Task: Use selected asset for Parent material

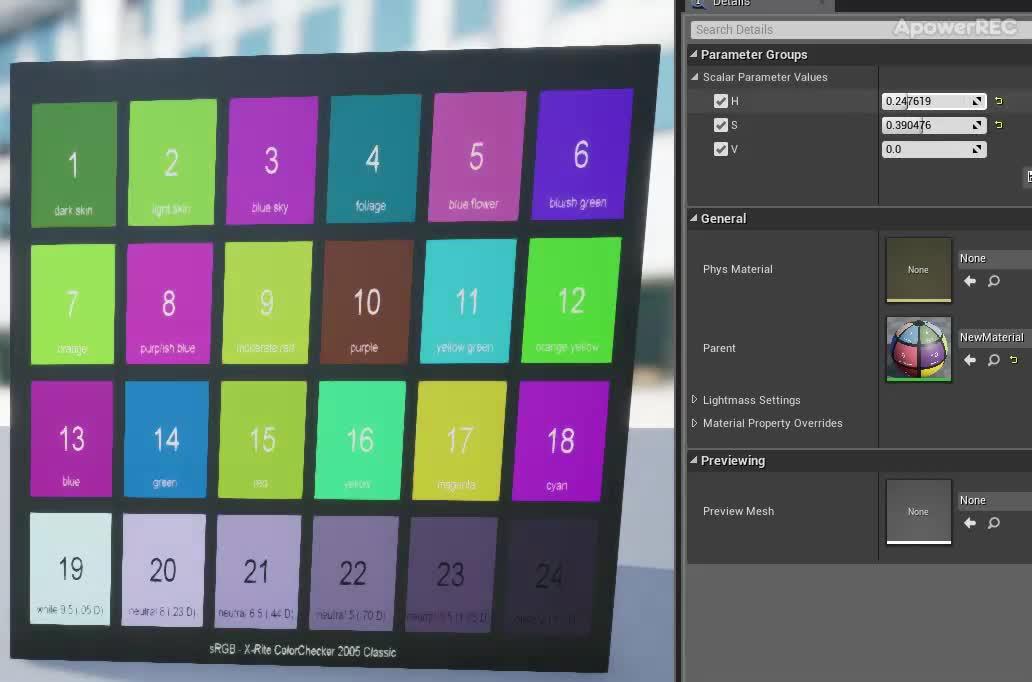Action: 970,360
